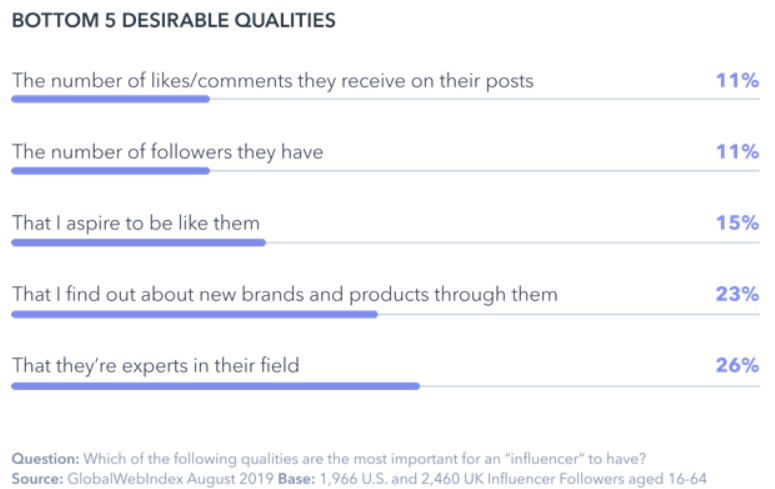Click the bold "Question:" footnote label
The width and height of the screenshot is (775, 489).
point(45,459)
